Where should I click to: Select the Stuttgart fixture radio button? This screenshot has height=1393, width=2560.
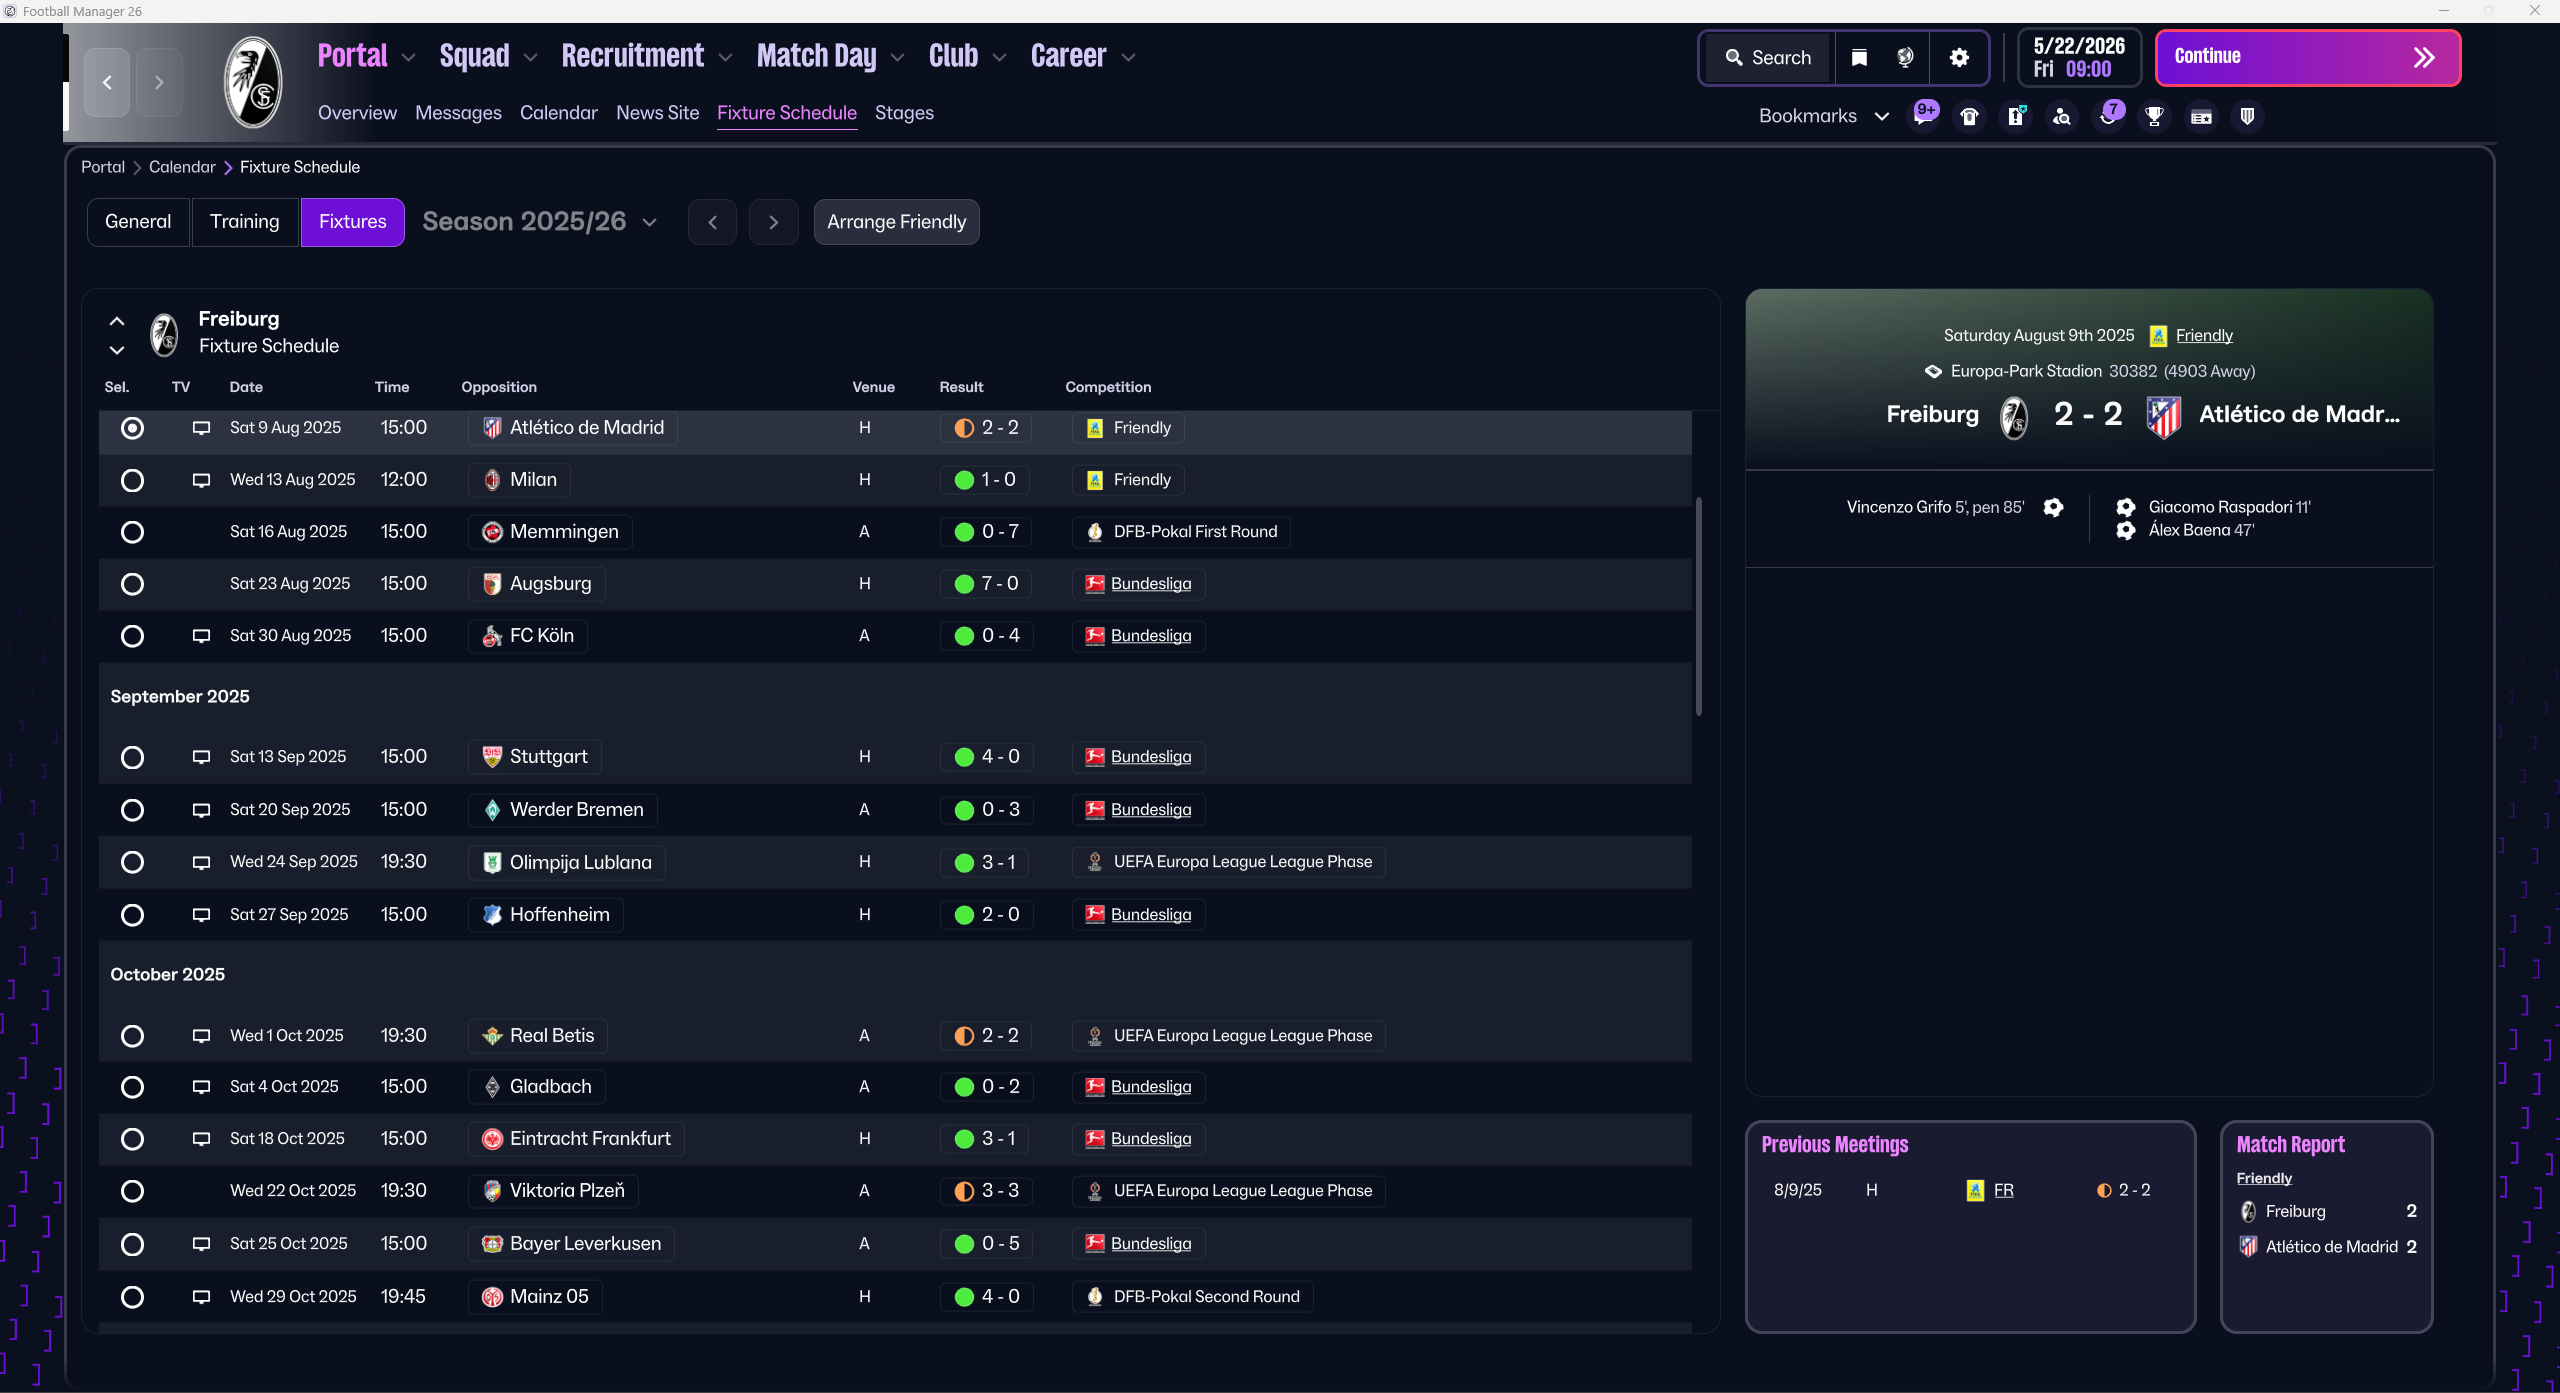pos(132,757)
